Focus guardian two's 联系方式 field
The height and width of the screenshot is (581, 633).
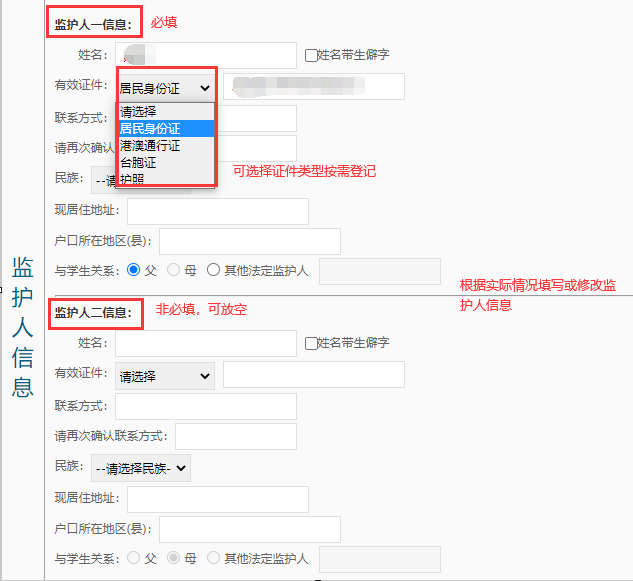coord(206,406)
